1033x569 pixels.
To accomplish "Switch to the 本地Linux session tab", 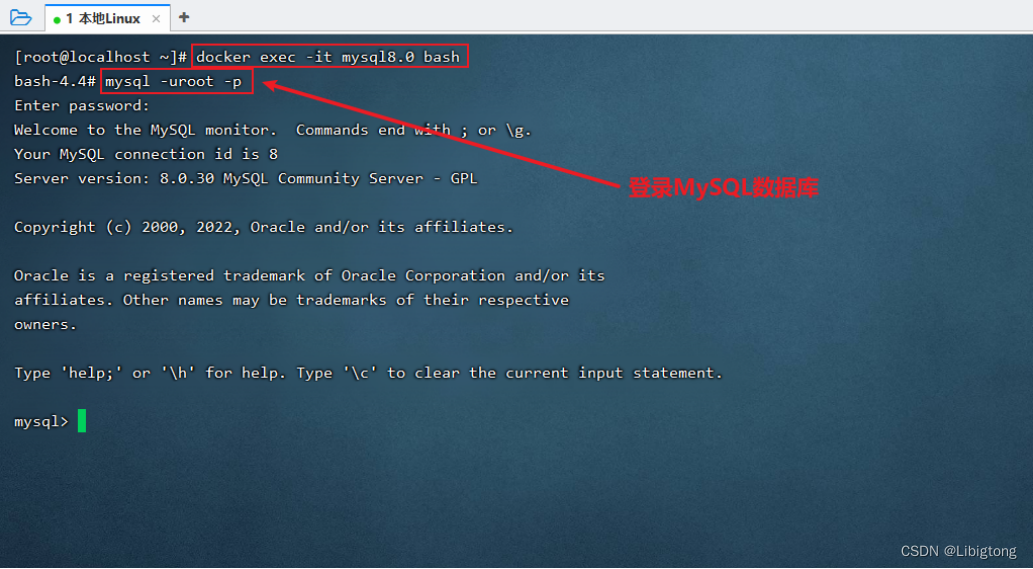I will [x=103, y=18].
